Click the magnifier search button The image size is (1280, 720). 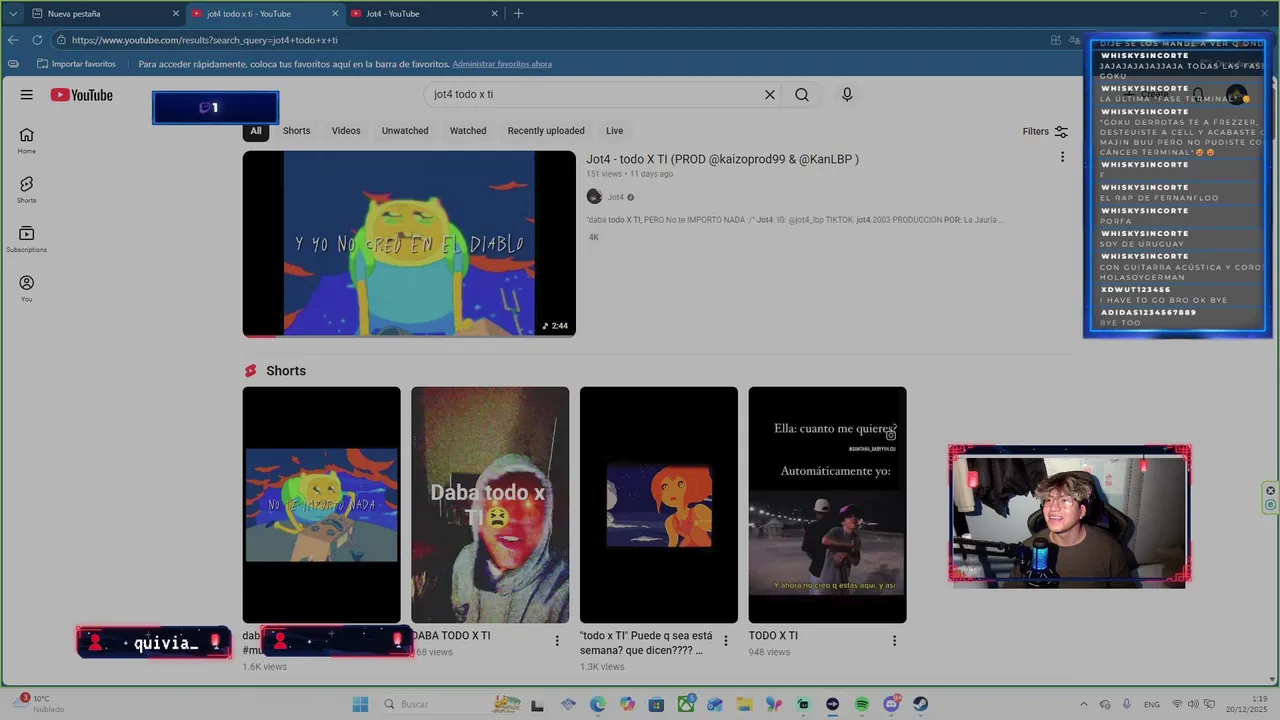[x=802, y=95]
